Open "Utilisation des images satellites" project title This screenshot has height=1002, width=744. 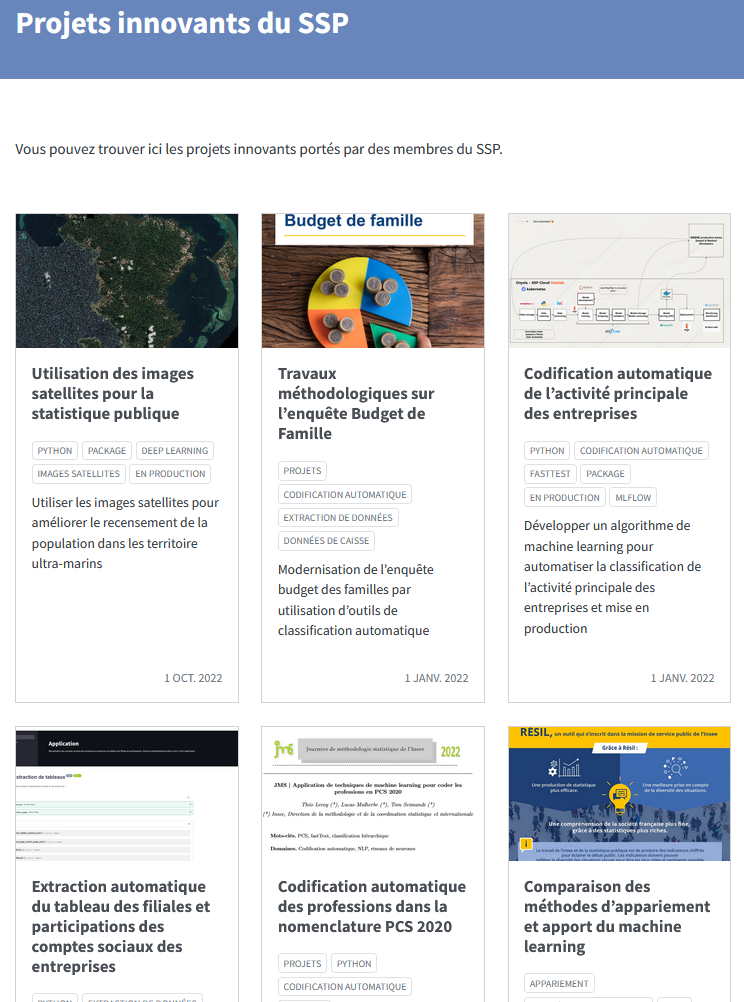point(113,393)
